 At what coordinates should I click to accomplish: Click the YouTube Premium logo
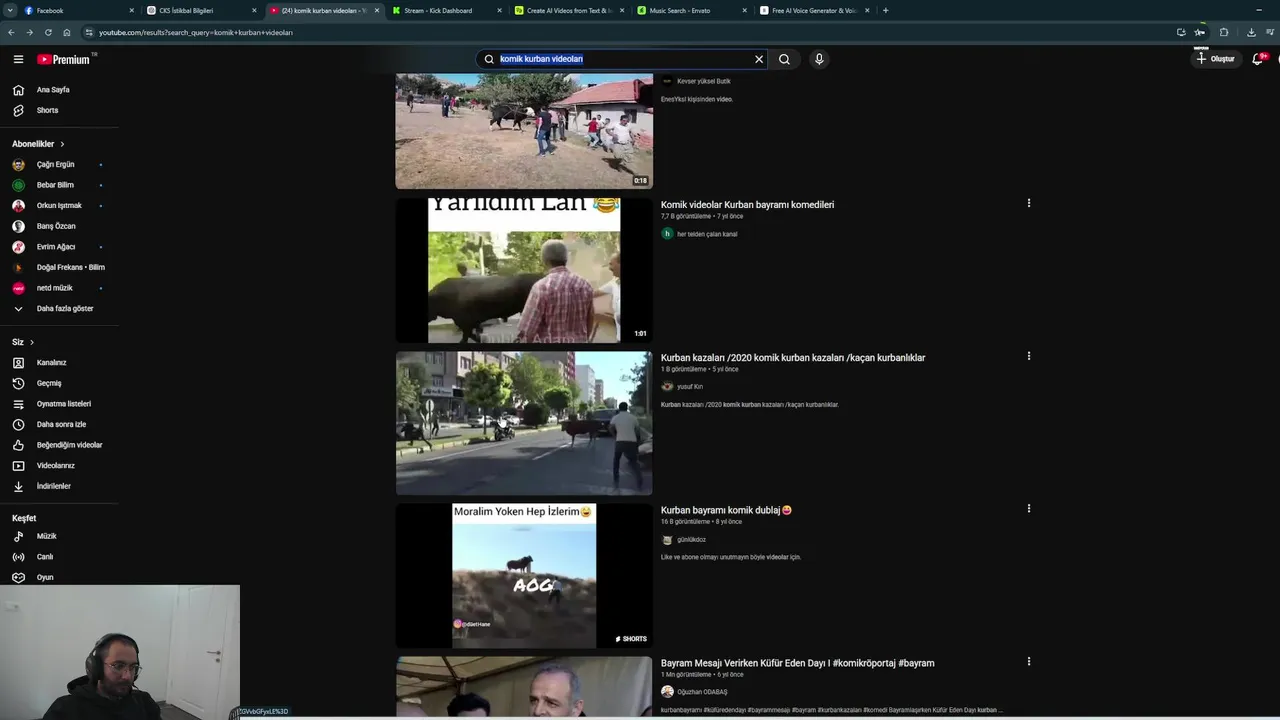[x=64, y=59]
